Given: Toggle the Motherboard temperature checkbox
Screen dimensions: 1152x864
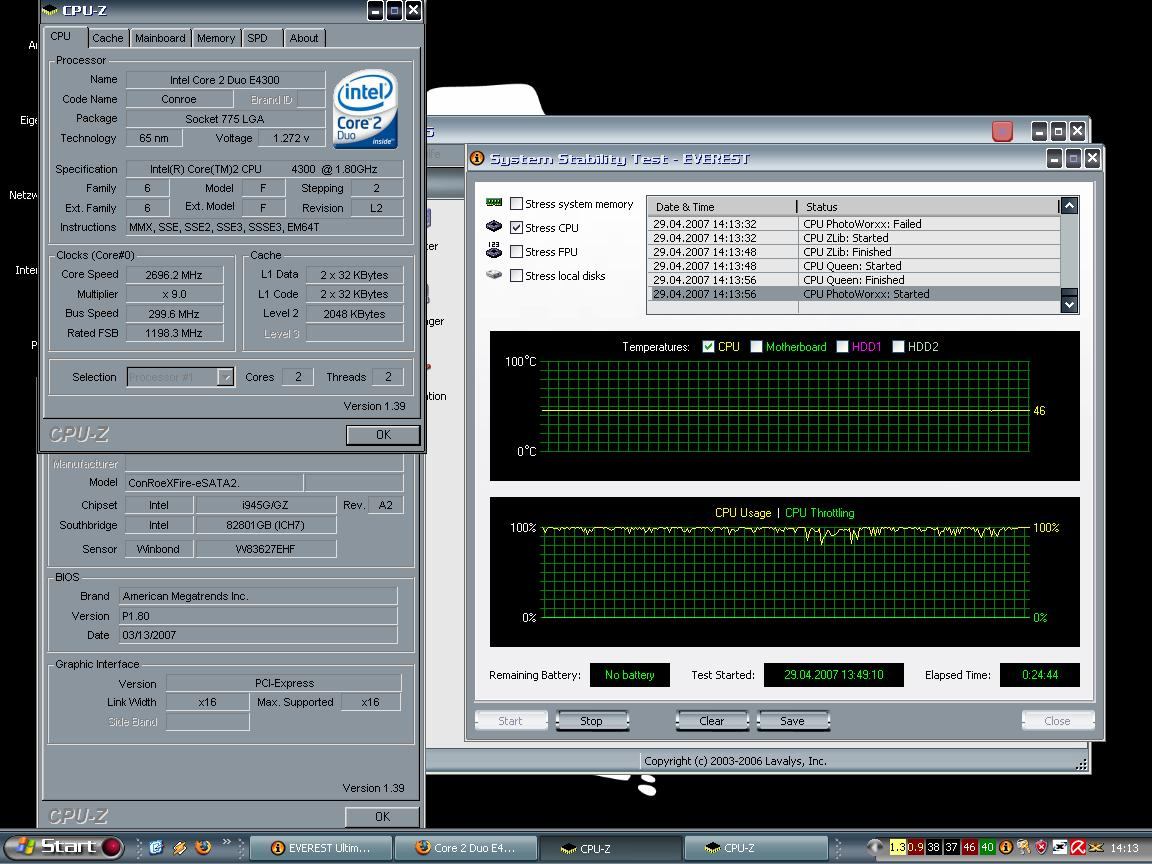Looking at the screenshot, I should pos(756,347).
